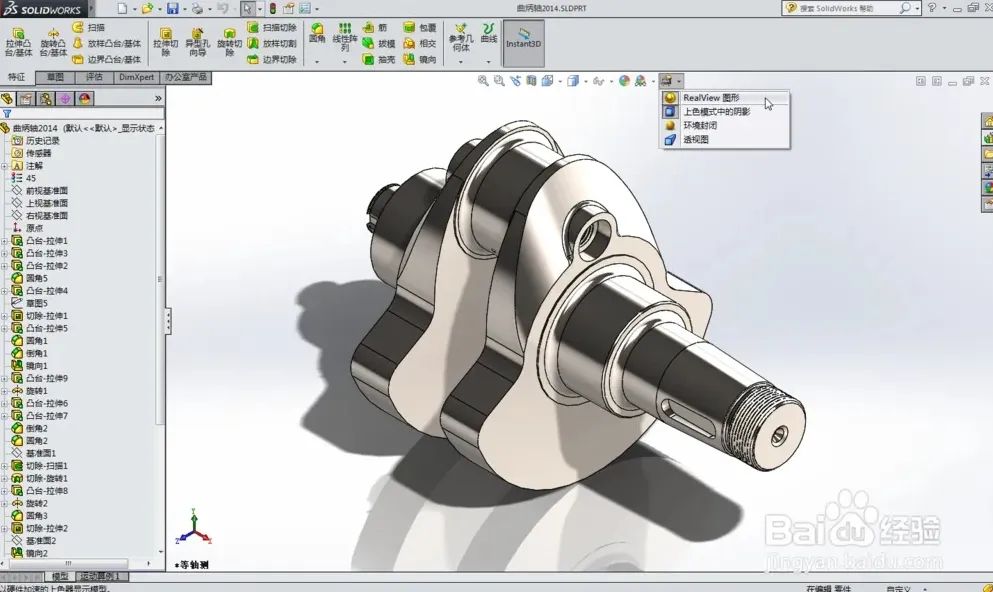Click the 运动算例1 motion study tab
Image resolution: width=993 pixels, height=592 pixels.
point(102,576)
